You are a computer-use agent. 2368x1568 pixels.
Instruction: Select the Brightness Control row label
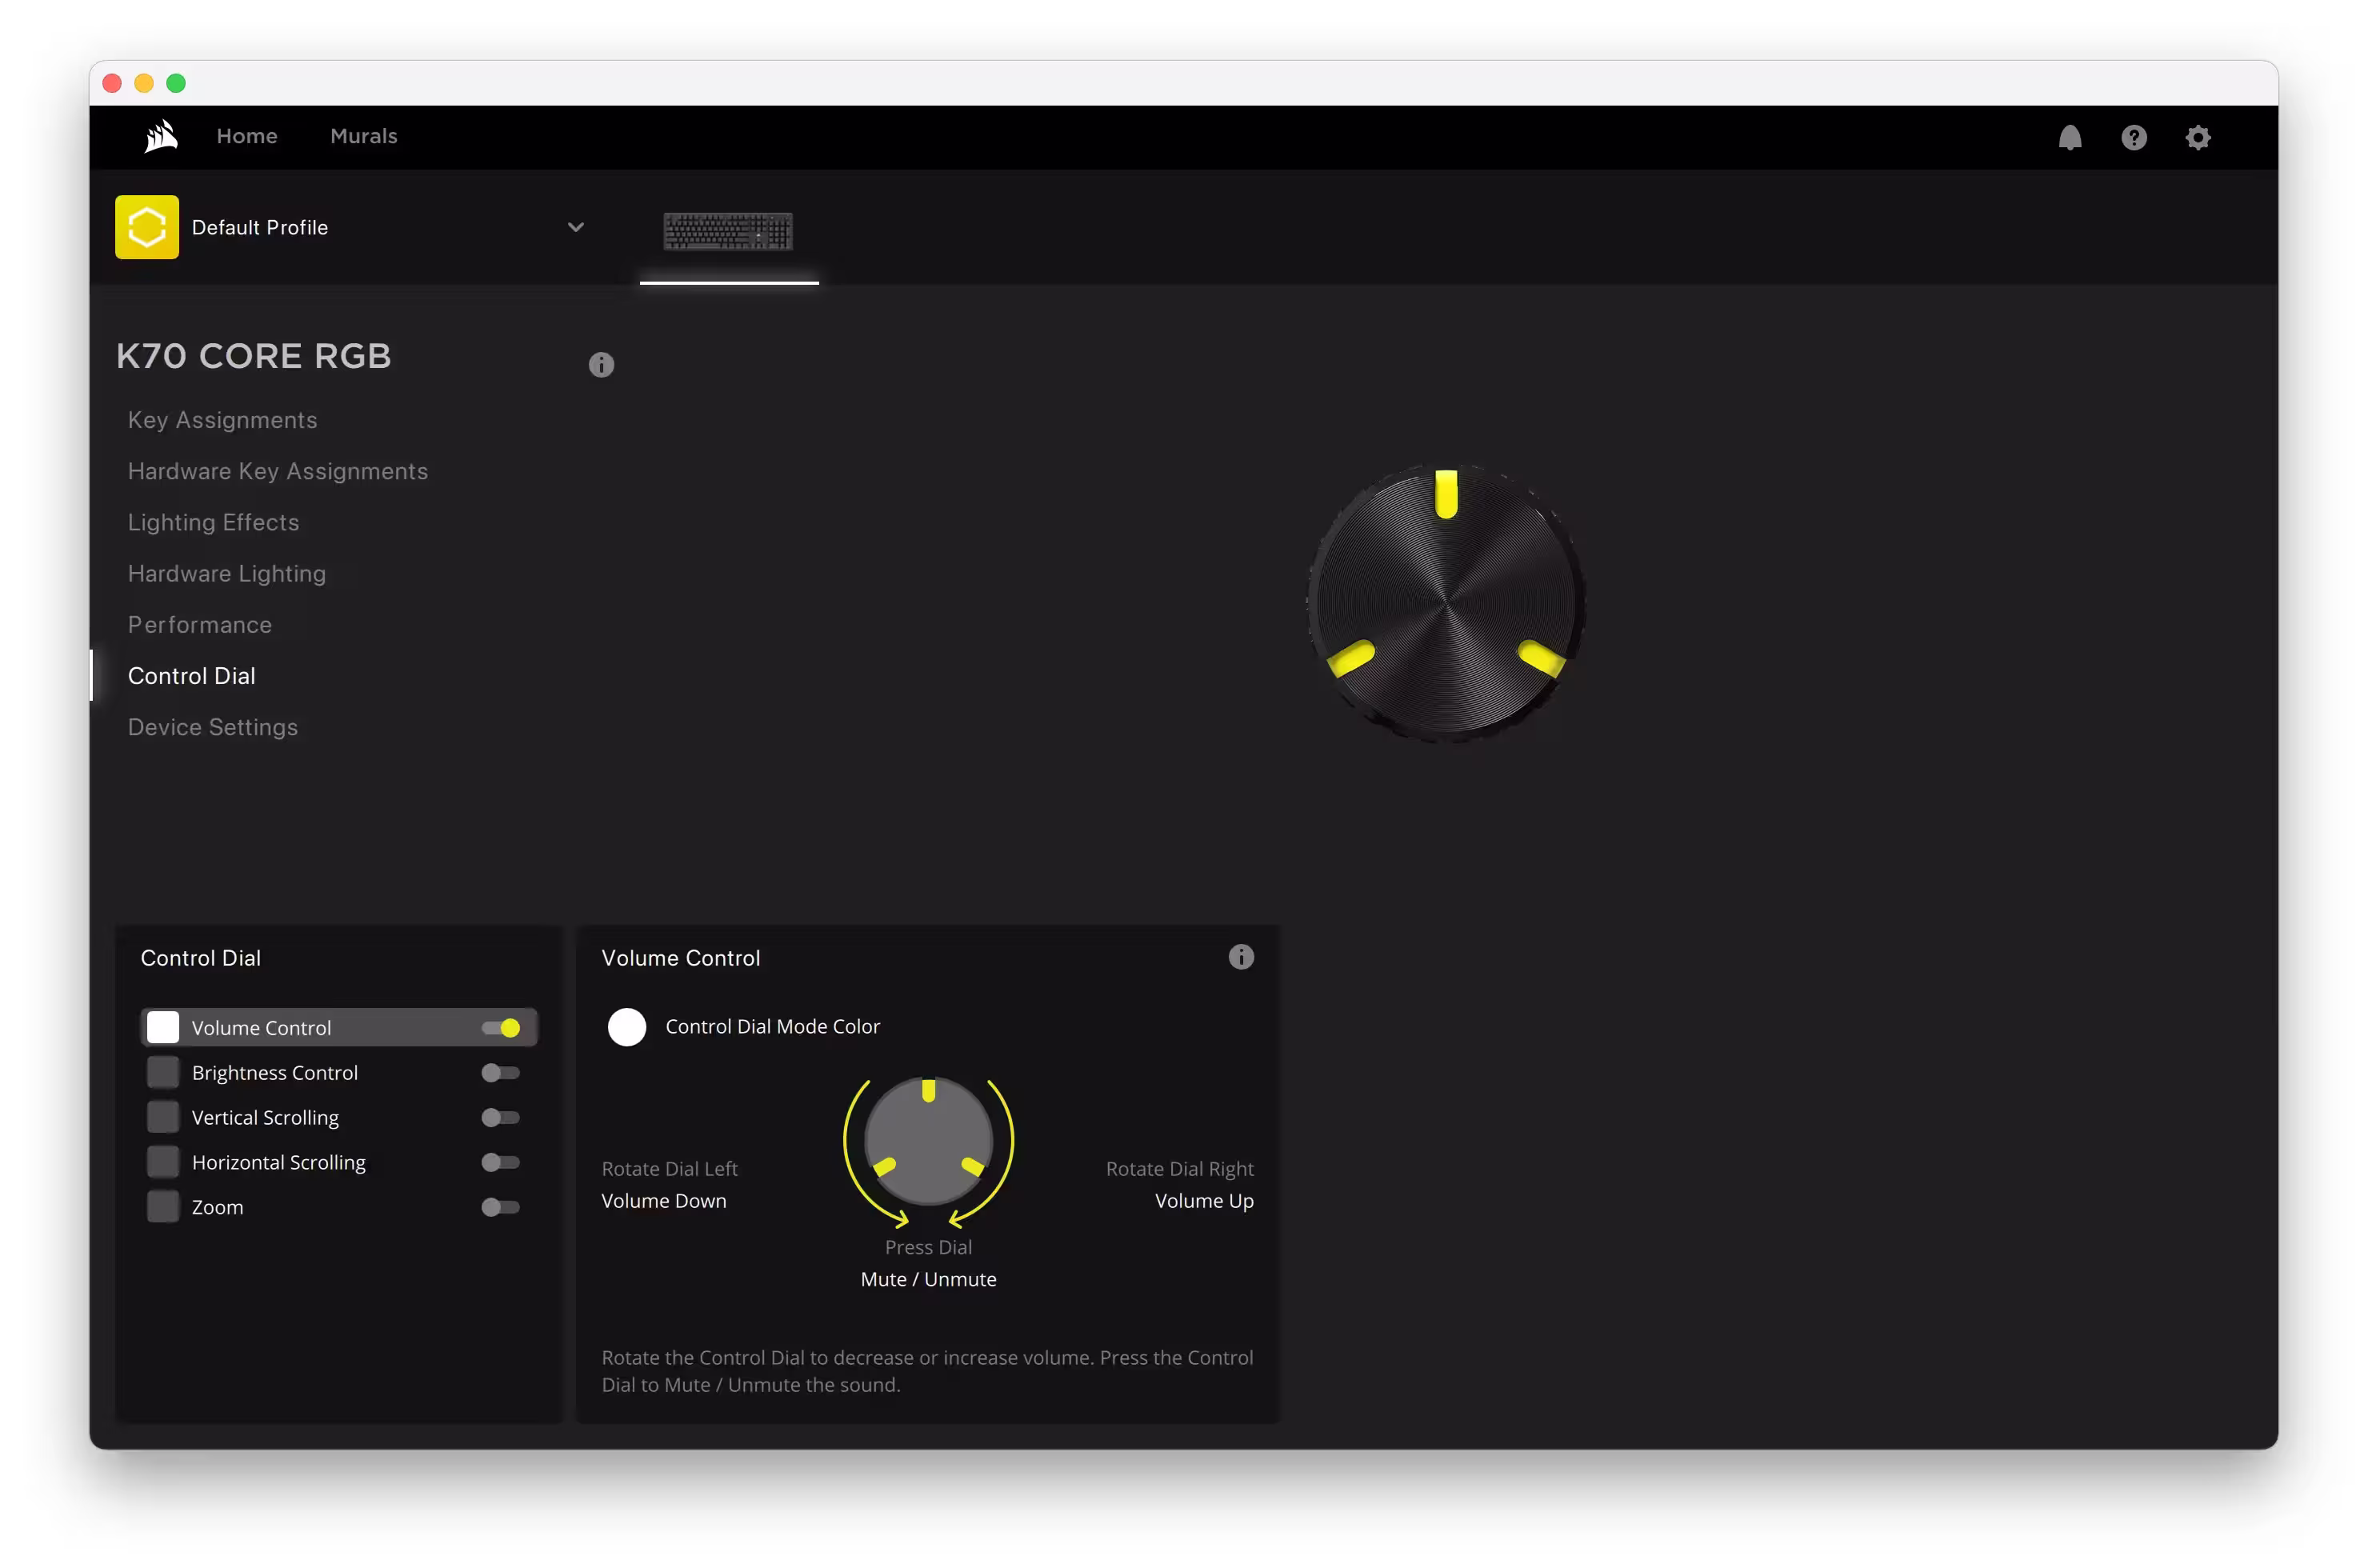coord(275,1073)
